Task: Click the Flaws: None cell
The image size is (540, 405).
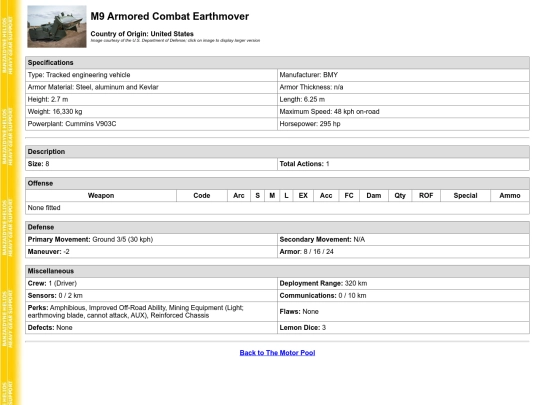Action: click(x=403, y=312)
